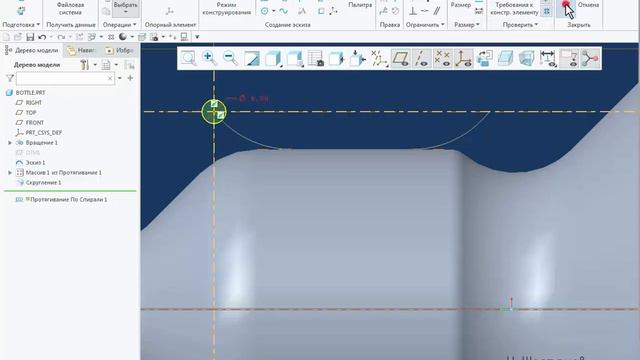The width and height of the screenshot is (640, 360).
Task: Click the tree settings hammer icon
Action: (x=84, y=65)
